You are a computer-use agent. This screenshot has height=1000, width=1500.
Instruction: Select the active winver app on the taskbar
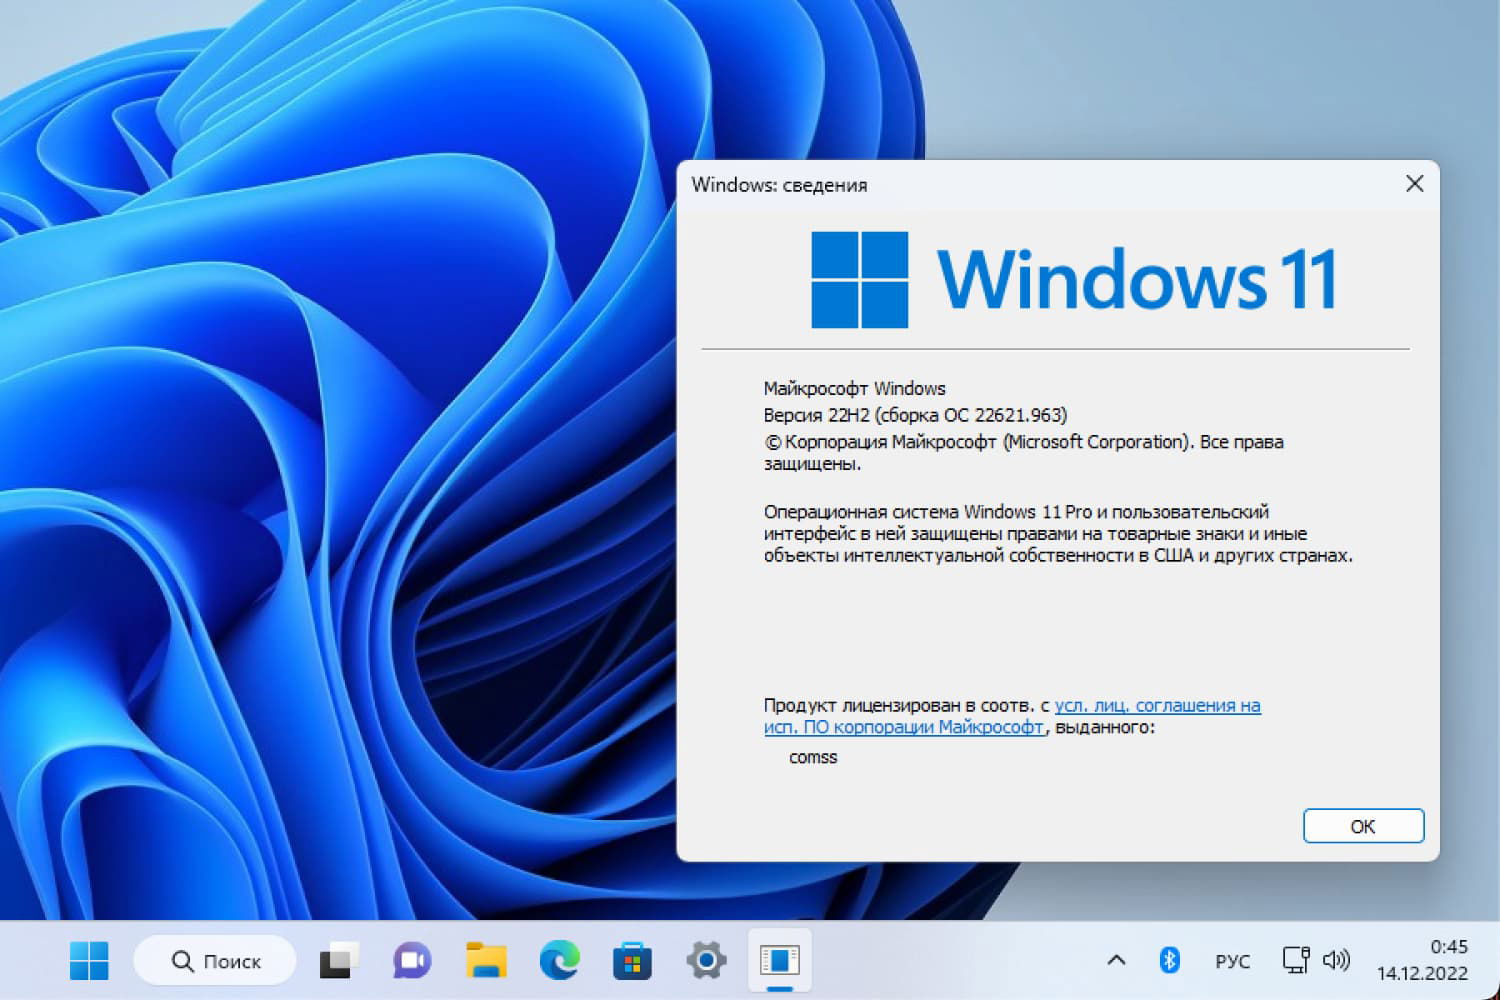(x=779, y=960)
